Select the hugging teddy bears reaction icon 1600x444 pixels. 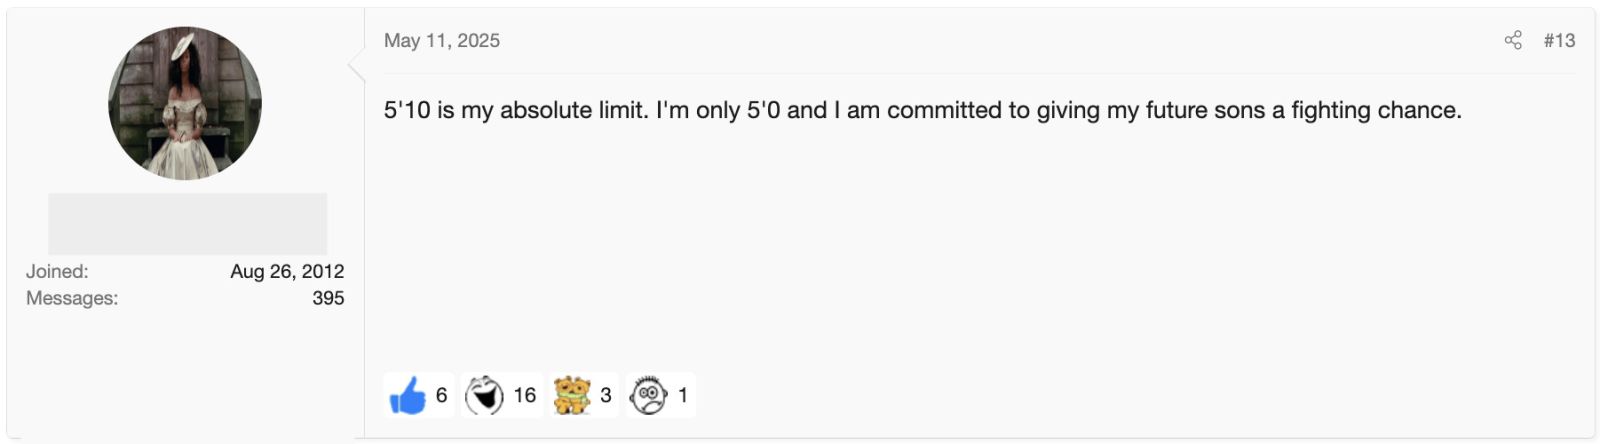point(573,395)
